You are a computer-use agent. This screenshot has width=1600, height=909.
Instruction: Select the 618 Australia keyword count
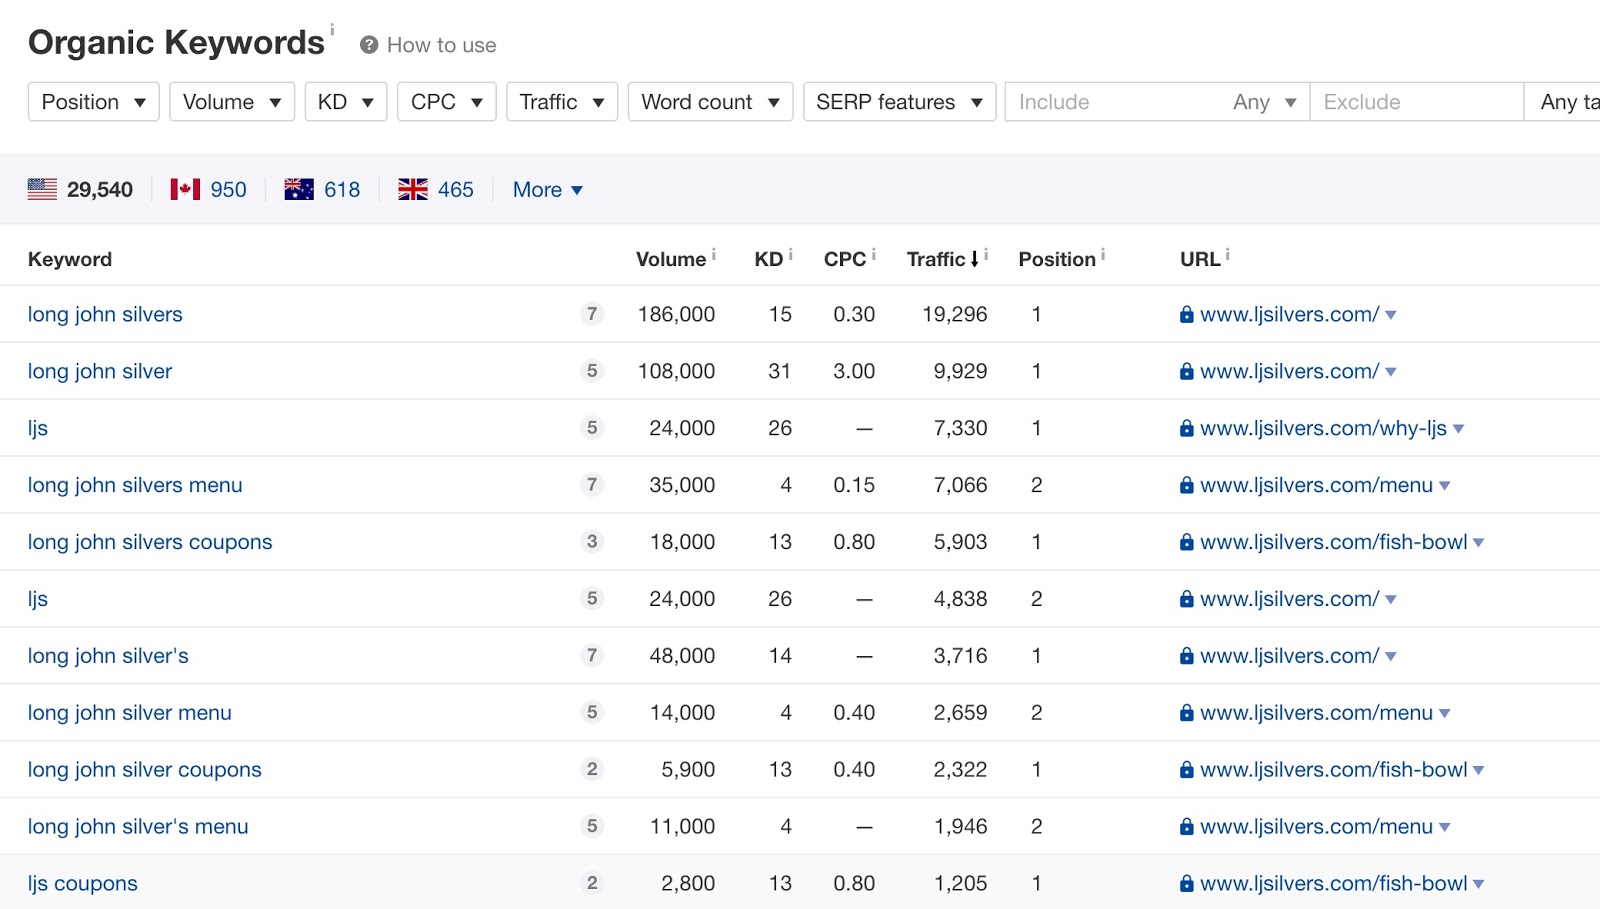click(x=342, y=189)
